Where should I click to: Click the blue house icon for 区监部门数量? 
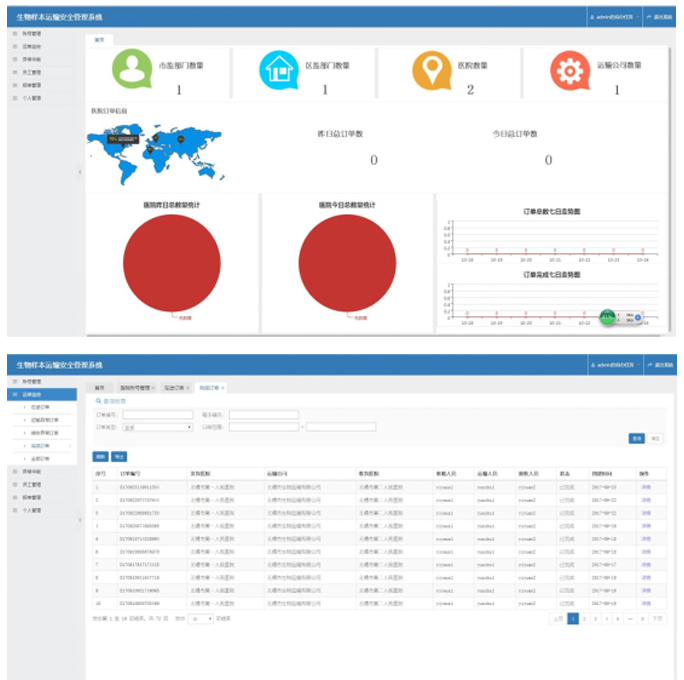click(279, 70)
